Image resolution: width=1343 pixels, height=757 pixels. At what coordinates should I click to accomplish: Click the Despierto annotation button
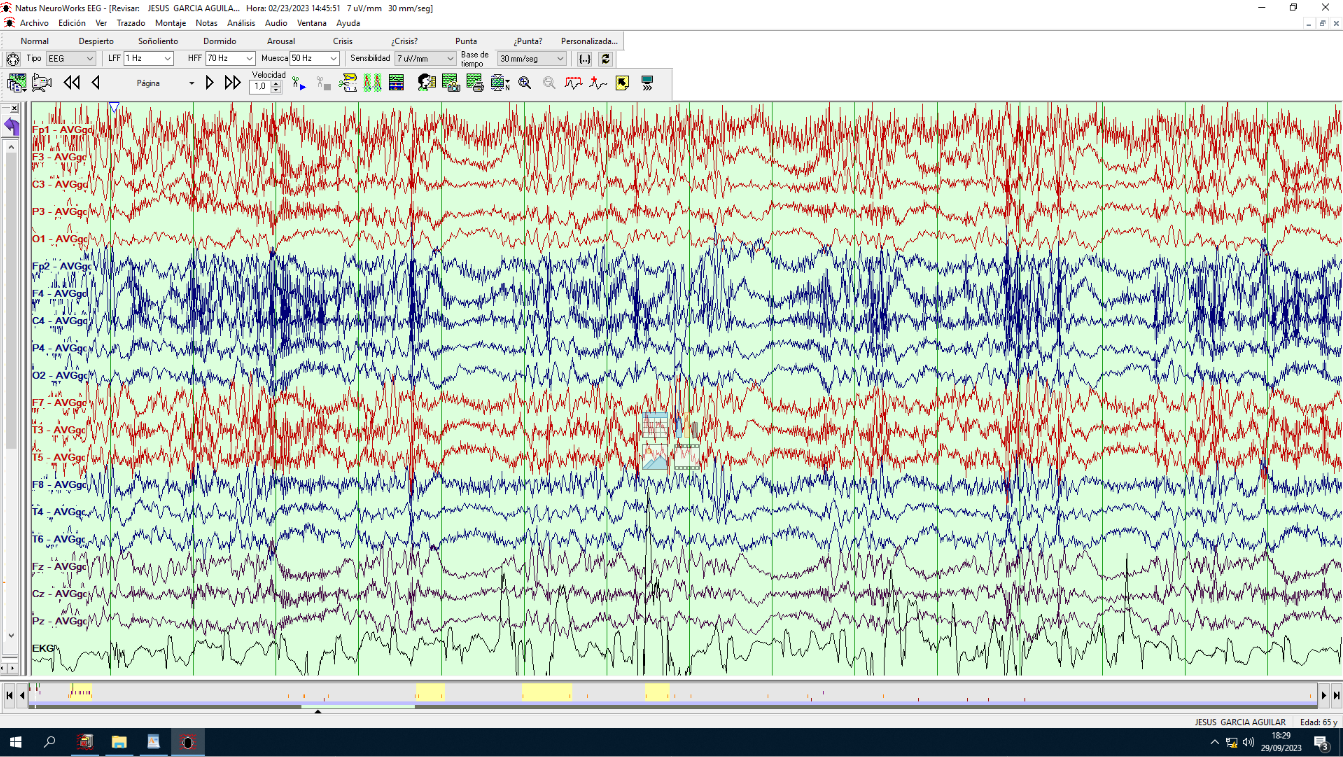coord(96,41)
